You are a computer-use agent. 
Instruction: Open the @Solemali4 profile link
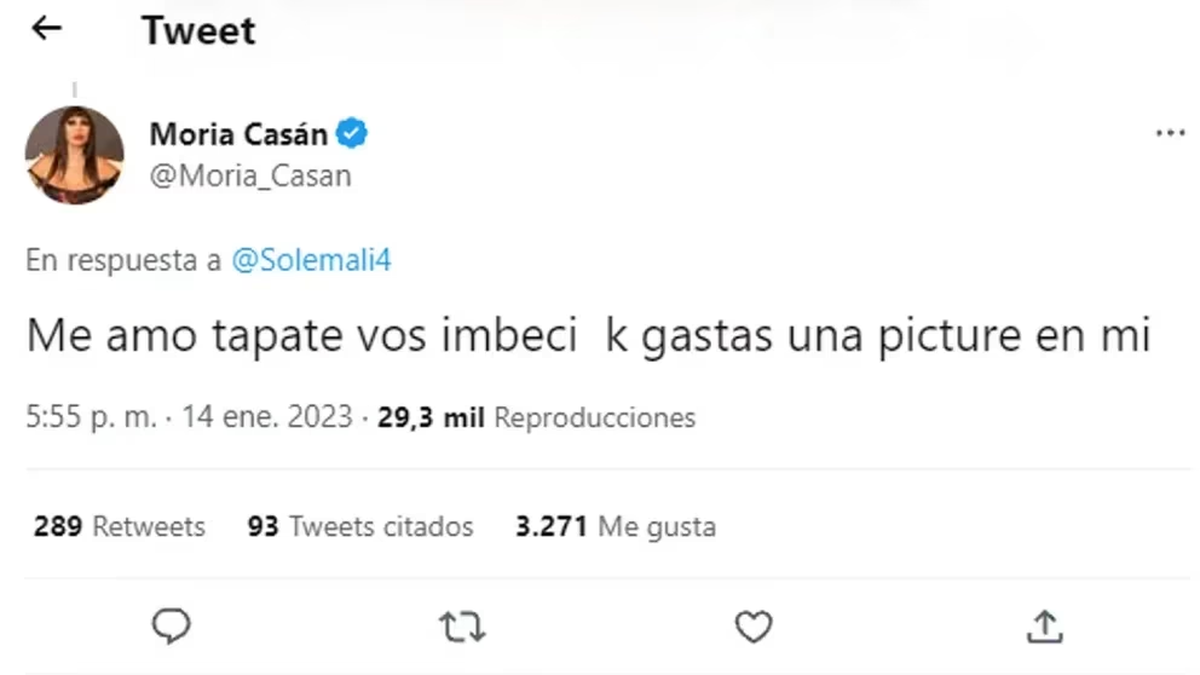(x=312, y=259)
